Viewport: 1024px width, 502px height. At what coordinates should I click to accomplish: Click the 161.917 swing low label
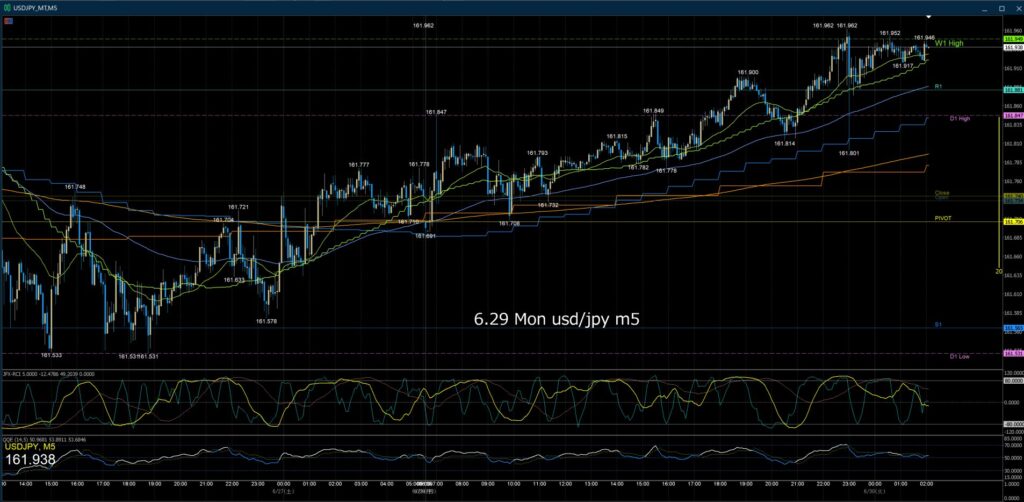click(903, 66)
